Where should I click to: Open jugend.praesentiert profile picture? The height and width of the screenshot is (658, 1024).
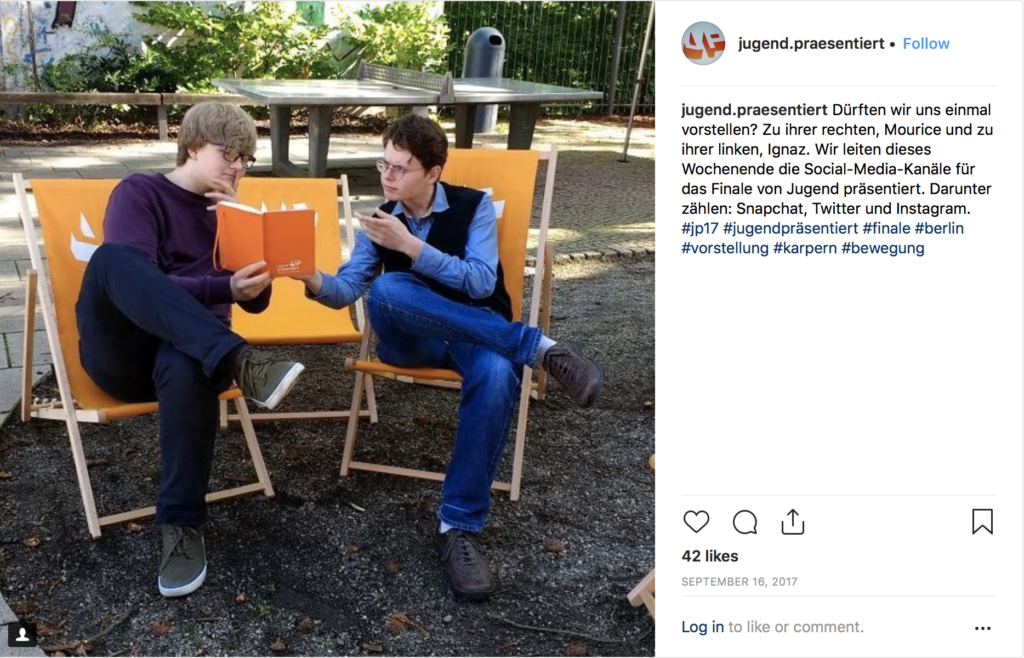pyautogui.click(x=703, y=43)
